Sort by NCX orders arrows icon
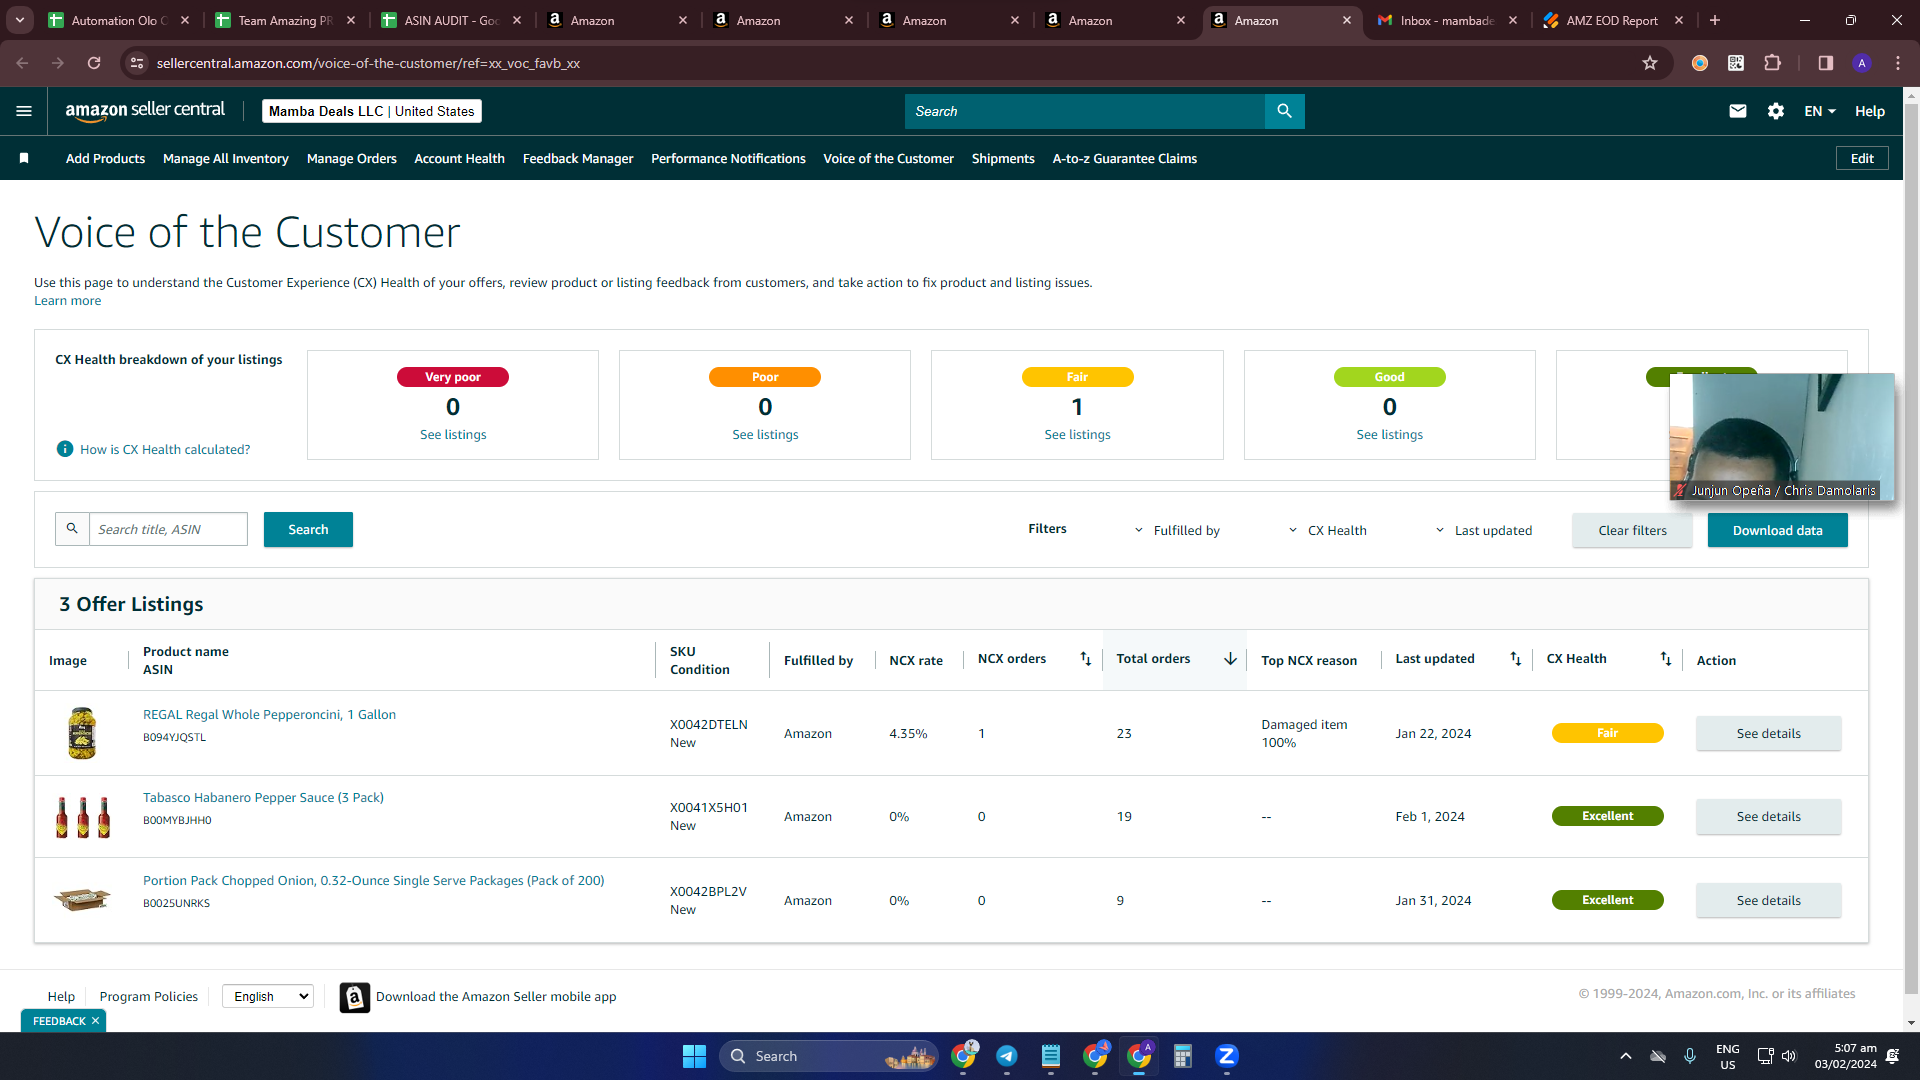This screenshot has width=1920, height=1080. [x=1086, y=658]
